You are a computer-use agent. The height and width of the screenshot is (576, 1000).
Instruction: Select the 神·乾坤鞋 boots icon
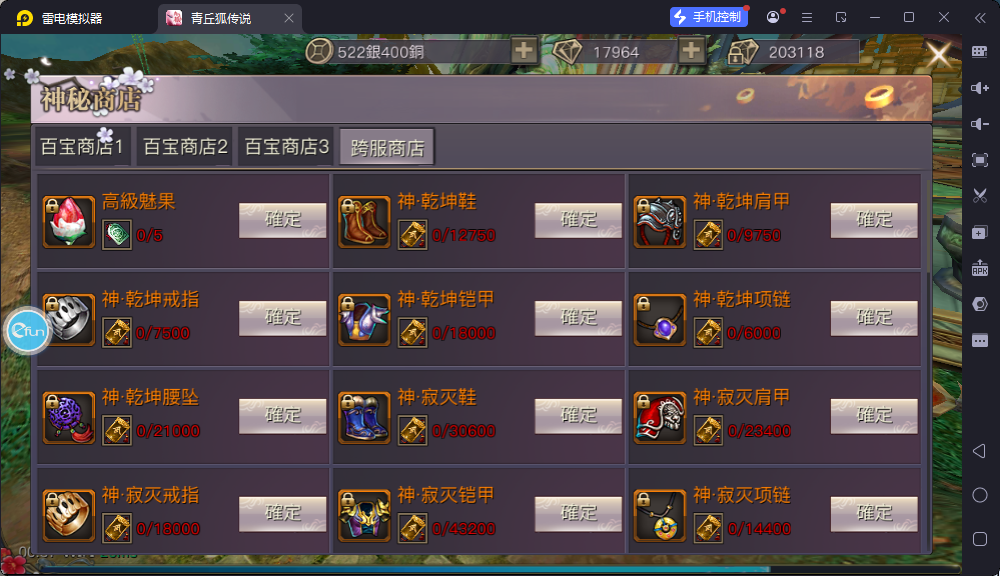coord(364,221)
